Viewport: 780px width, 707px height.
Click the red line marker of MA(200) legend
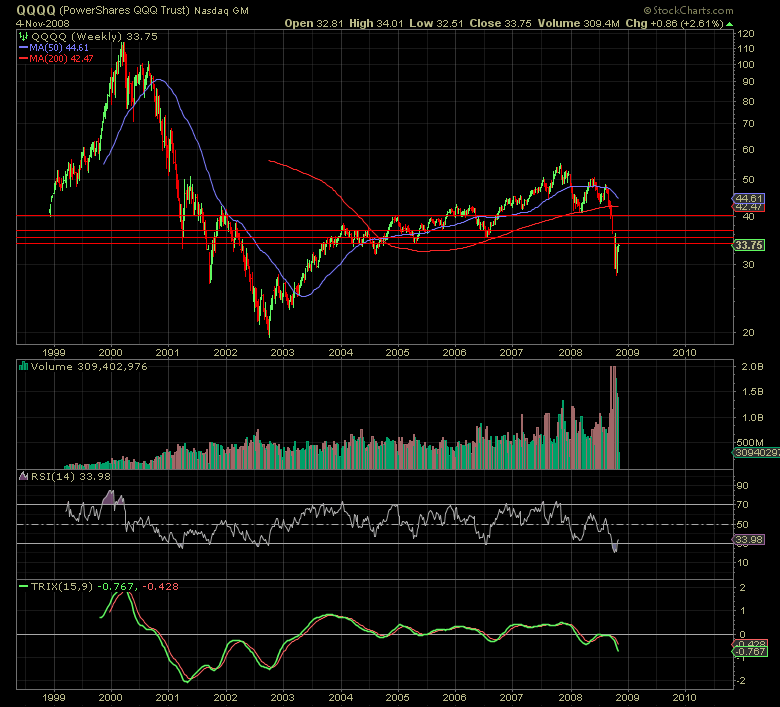23,59
